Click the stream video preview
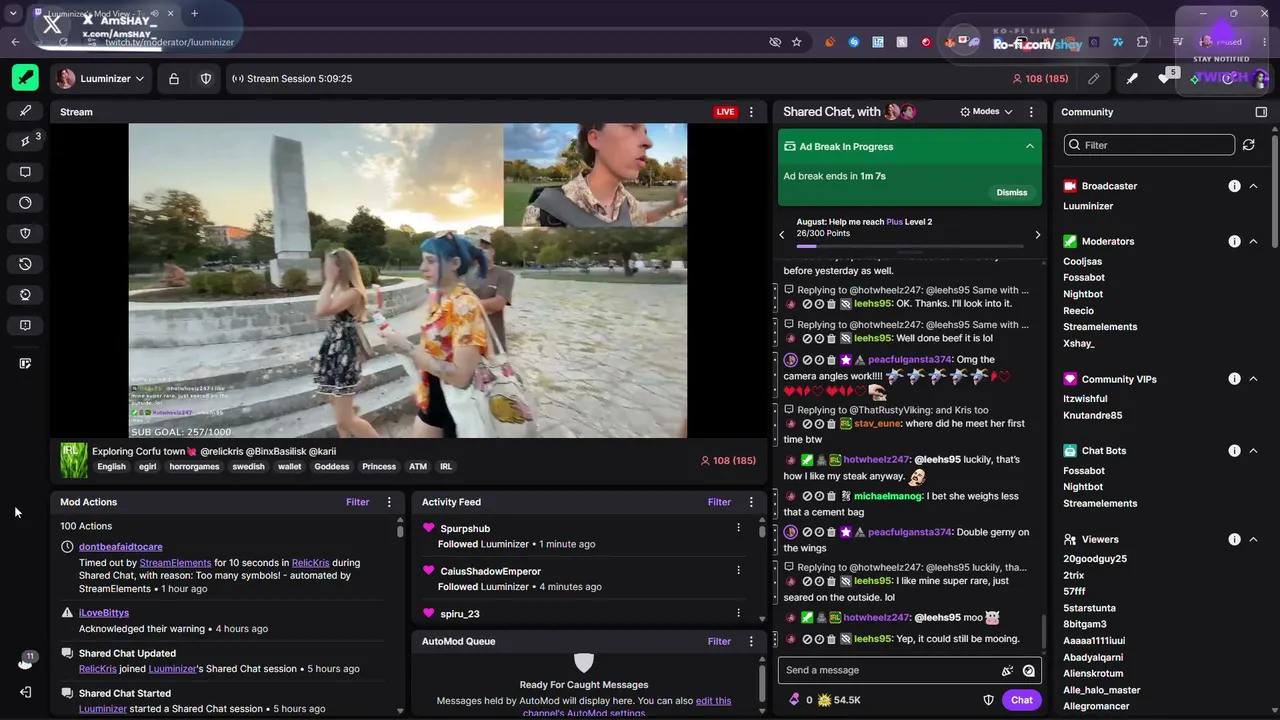Viewport: 1280px width, 720px height. click(407, 280)
